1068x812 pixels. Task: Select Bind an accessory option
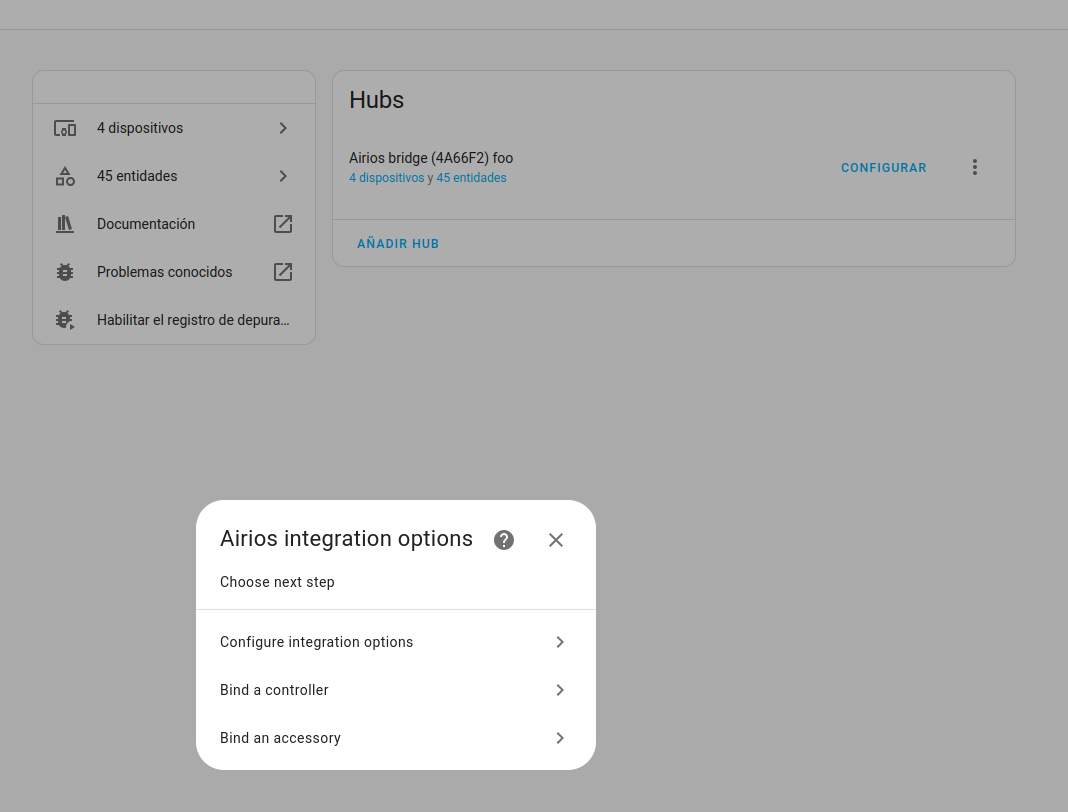point(280,738)
